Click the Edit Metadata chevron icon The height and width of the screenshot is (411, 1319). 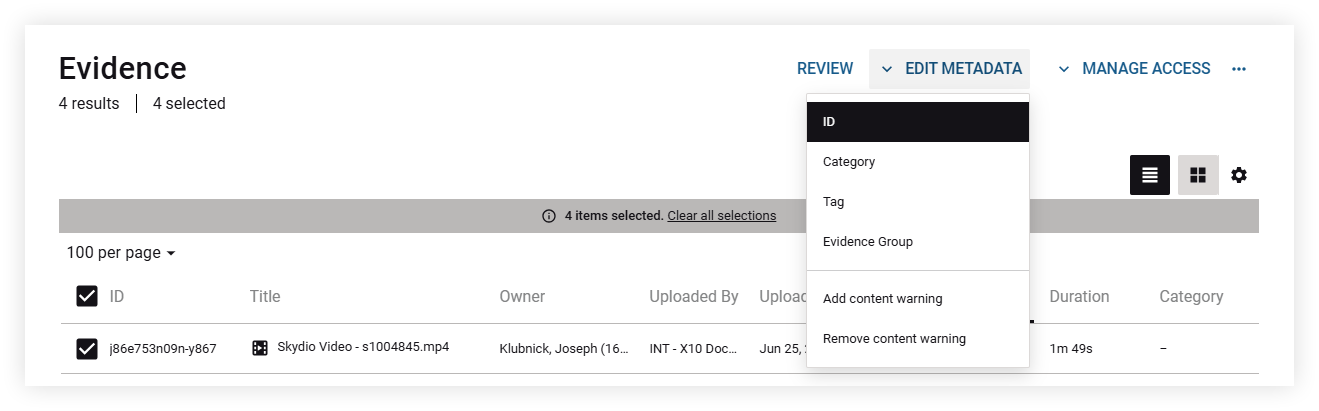tap(887, 69)
